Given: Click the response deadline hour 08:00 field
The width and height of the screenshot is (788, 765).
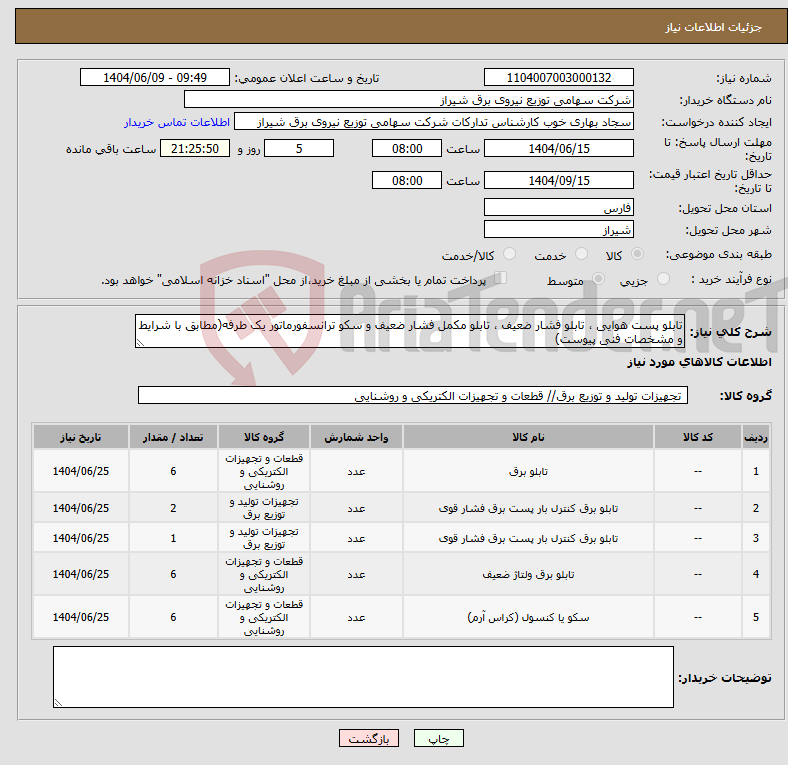Looking at the screenshot, I should pyautogui.click(x=407, y=148).
